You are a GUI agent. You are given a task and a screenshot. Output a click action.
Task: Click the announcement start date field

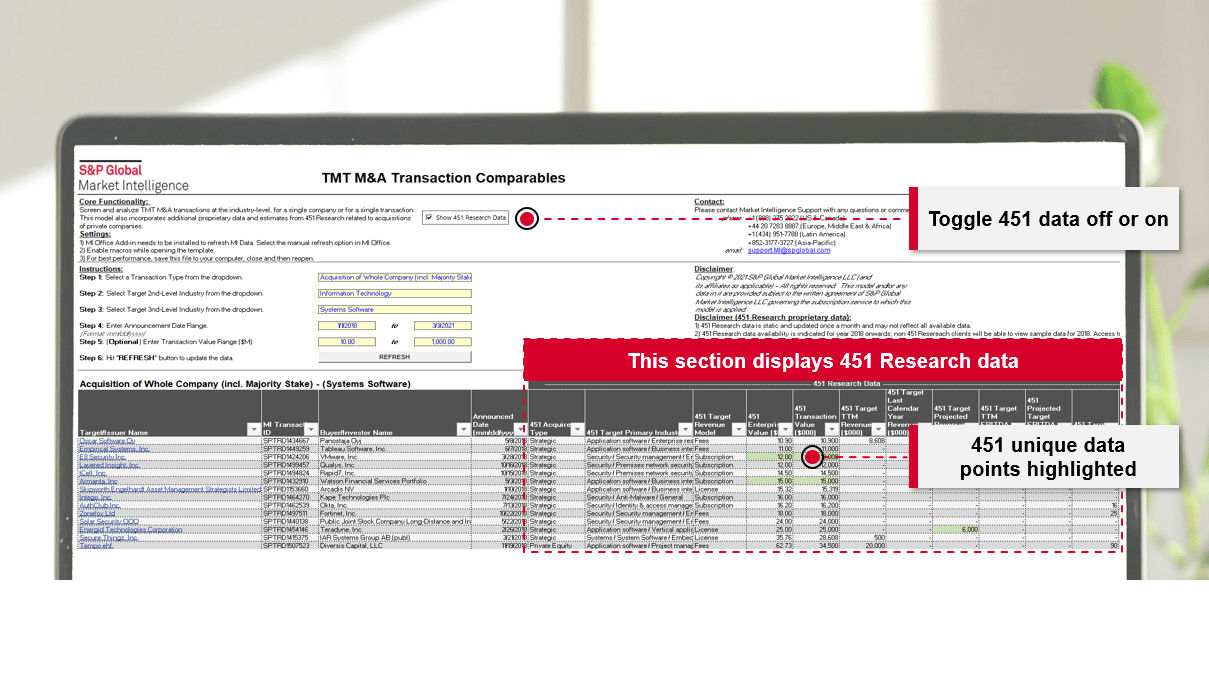click(x=347, y=325)
